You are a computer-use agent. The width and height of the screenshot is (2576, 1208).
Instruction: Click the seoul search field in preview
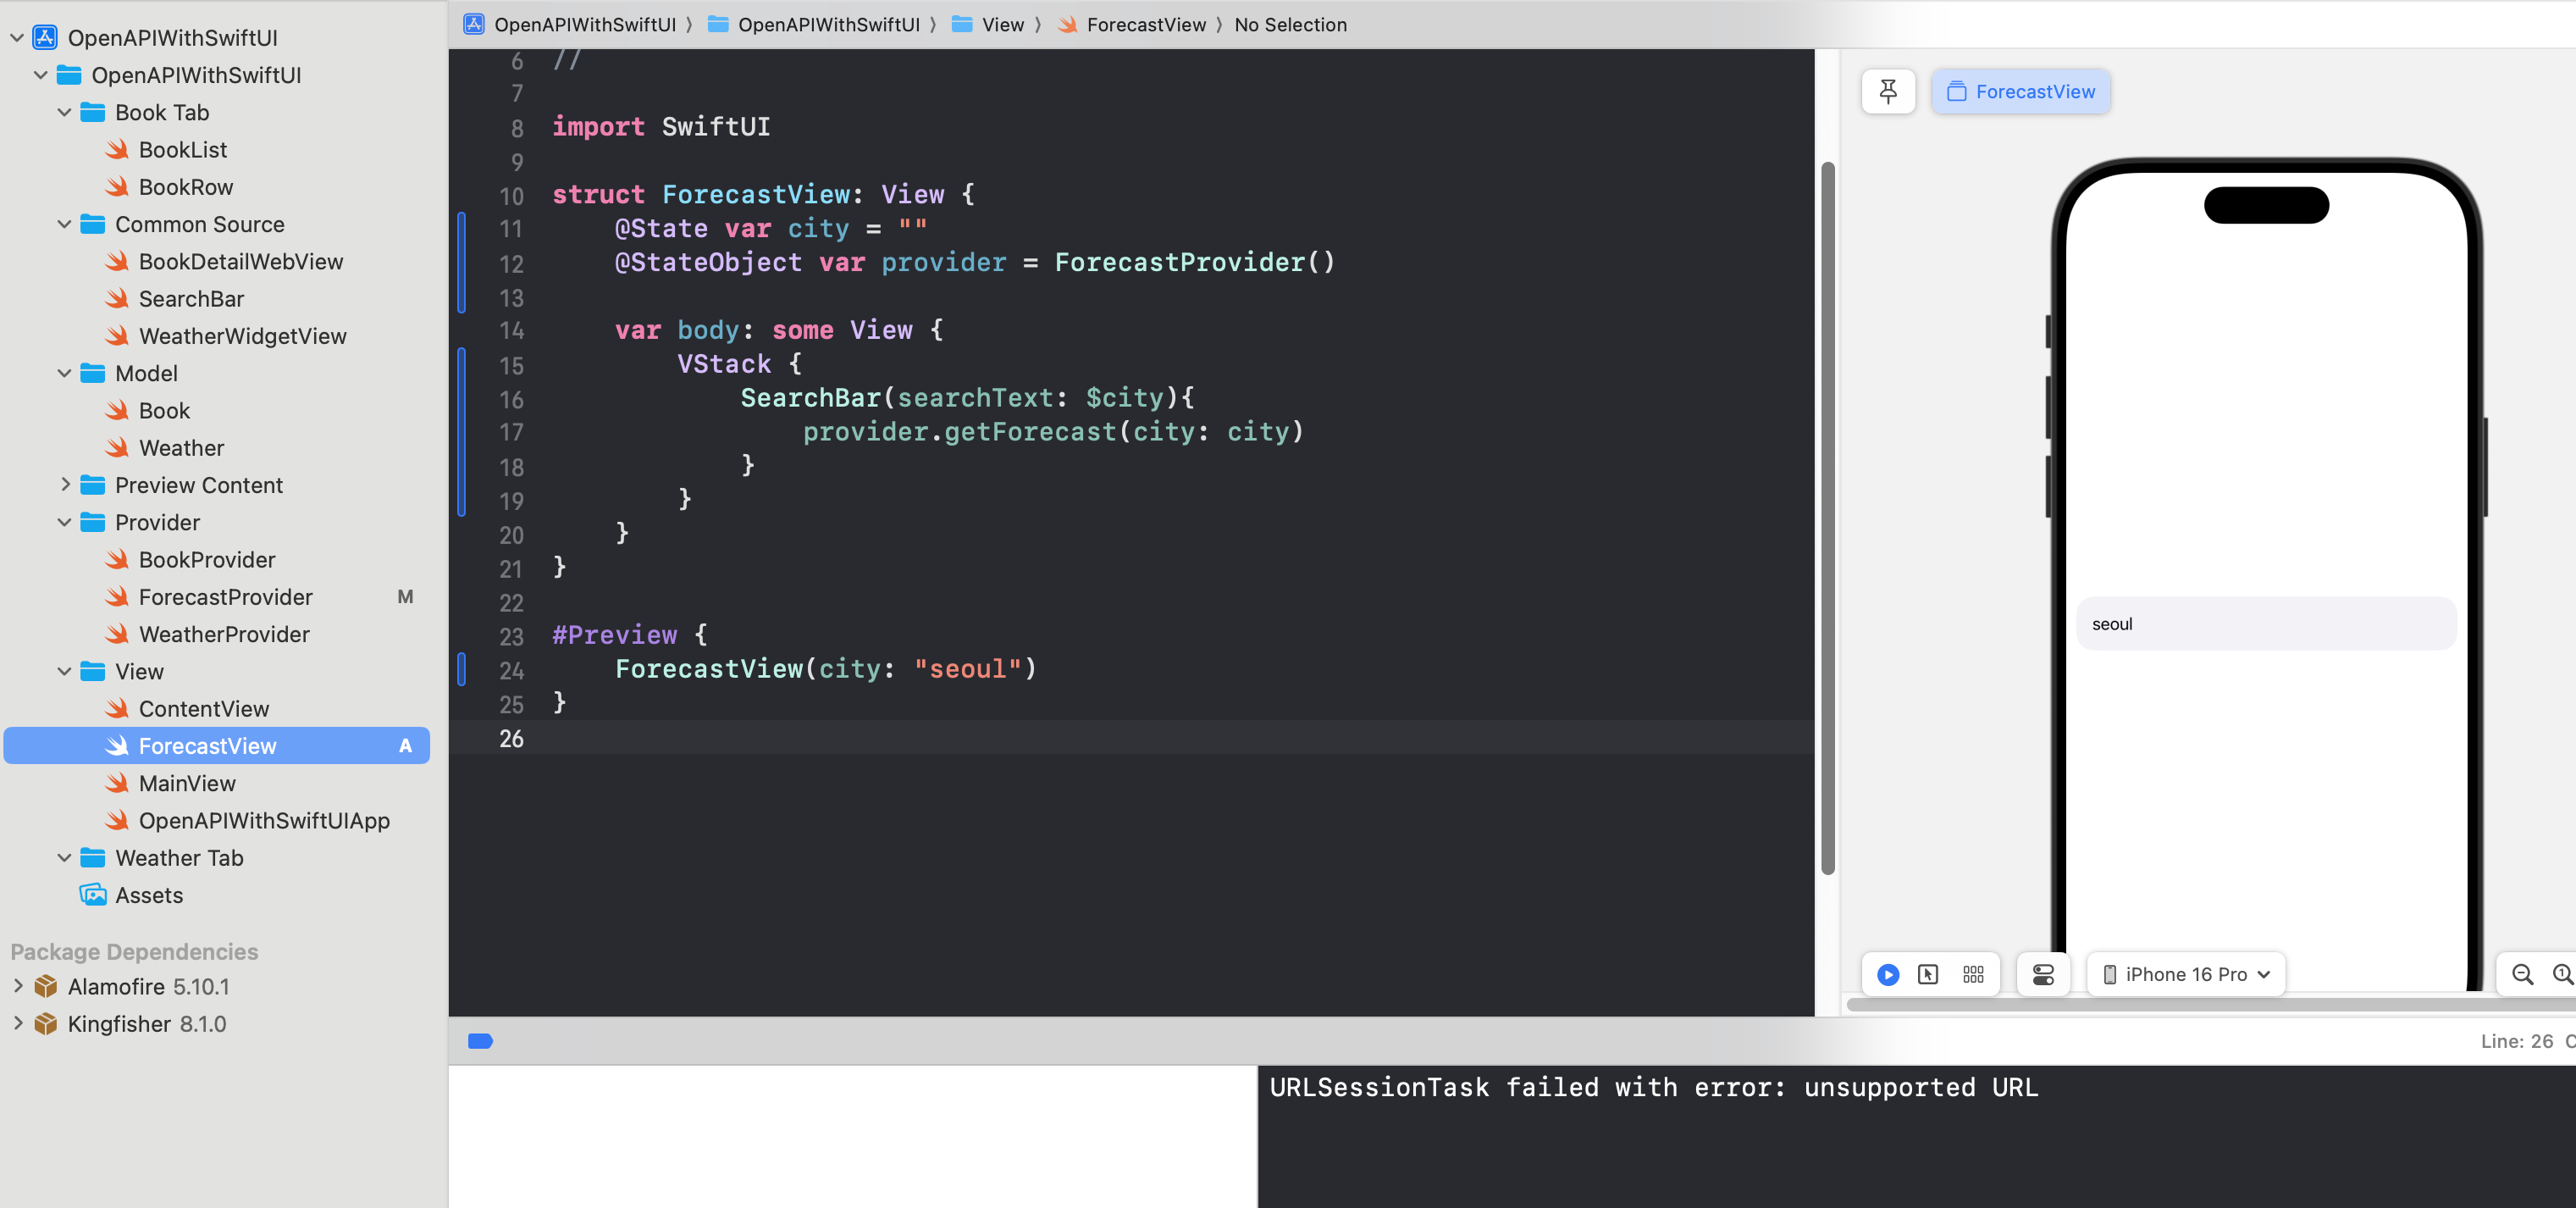pos(2265,624)
